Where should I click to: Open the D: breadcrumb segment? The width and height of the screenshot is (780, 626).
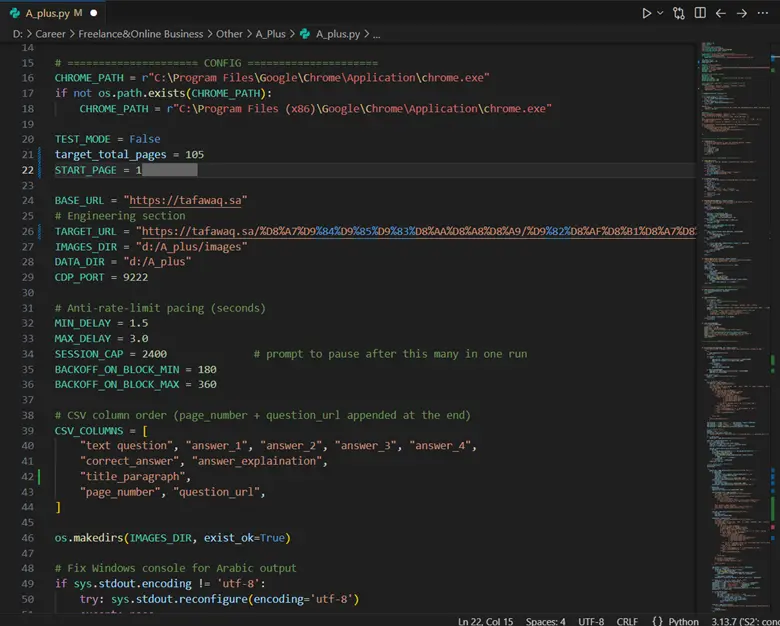[x=18, y=34]
